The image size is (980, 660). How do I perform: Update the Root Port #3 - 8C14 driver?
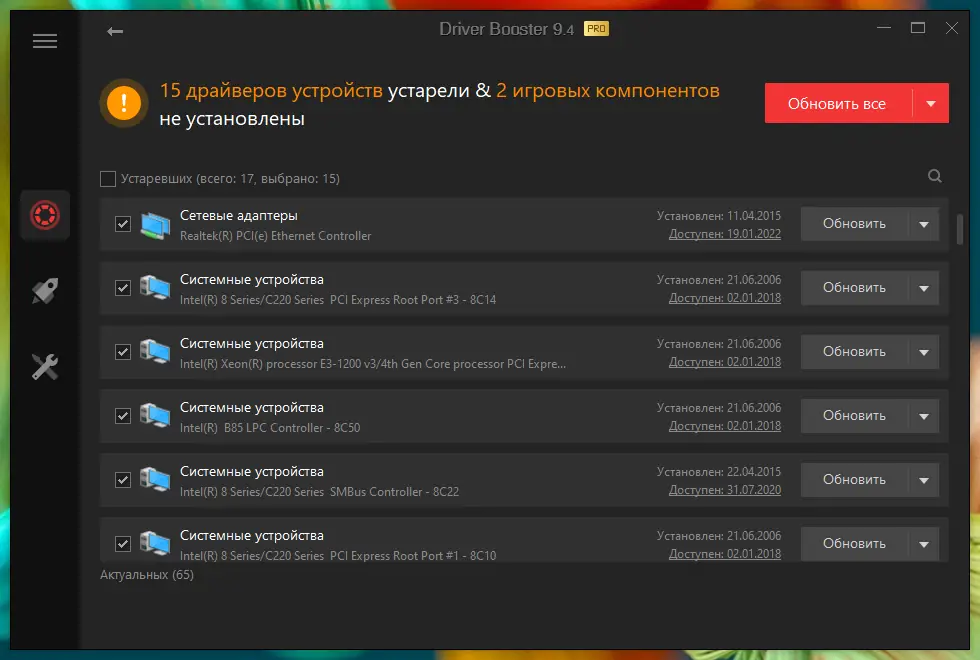pyautogui.click(x=854, y=288)
